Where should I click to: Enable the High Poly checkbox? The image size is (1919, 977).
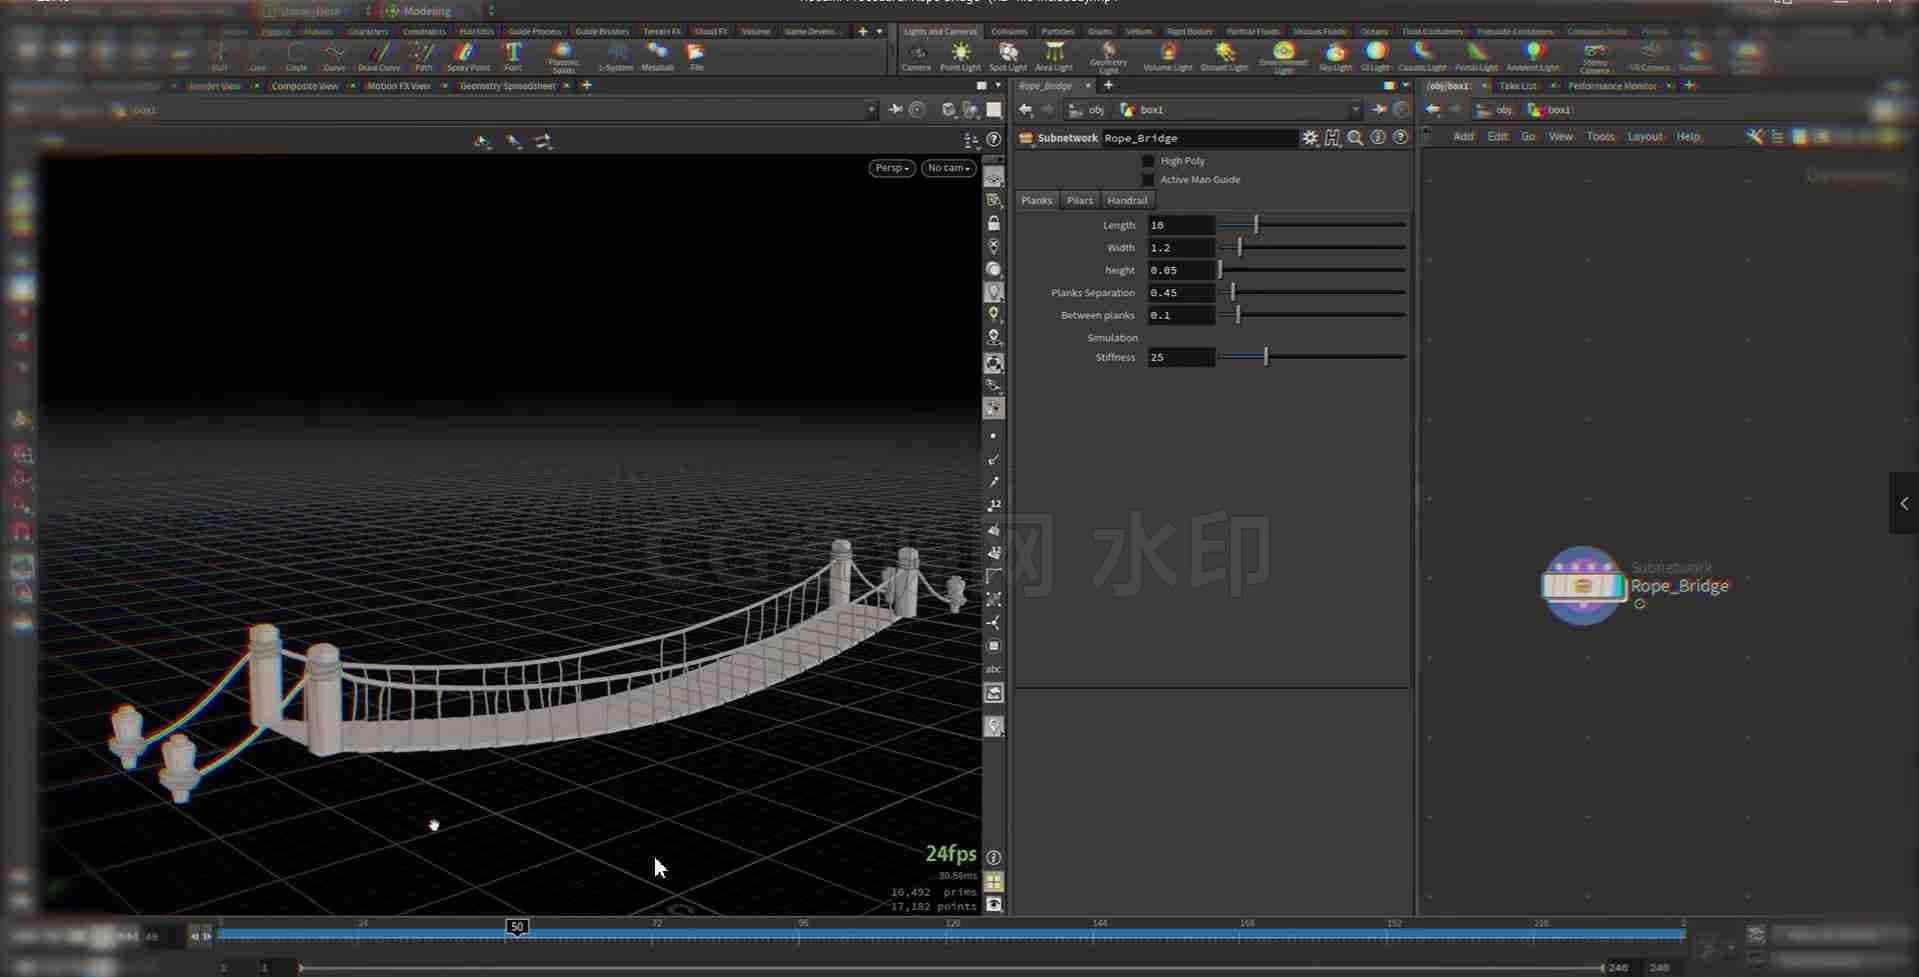pyautogui.click(x=1148, y=161)
